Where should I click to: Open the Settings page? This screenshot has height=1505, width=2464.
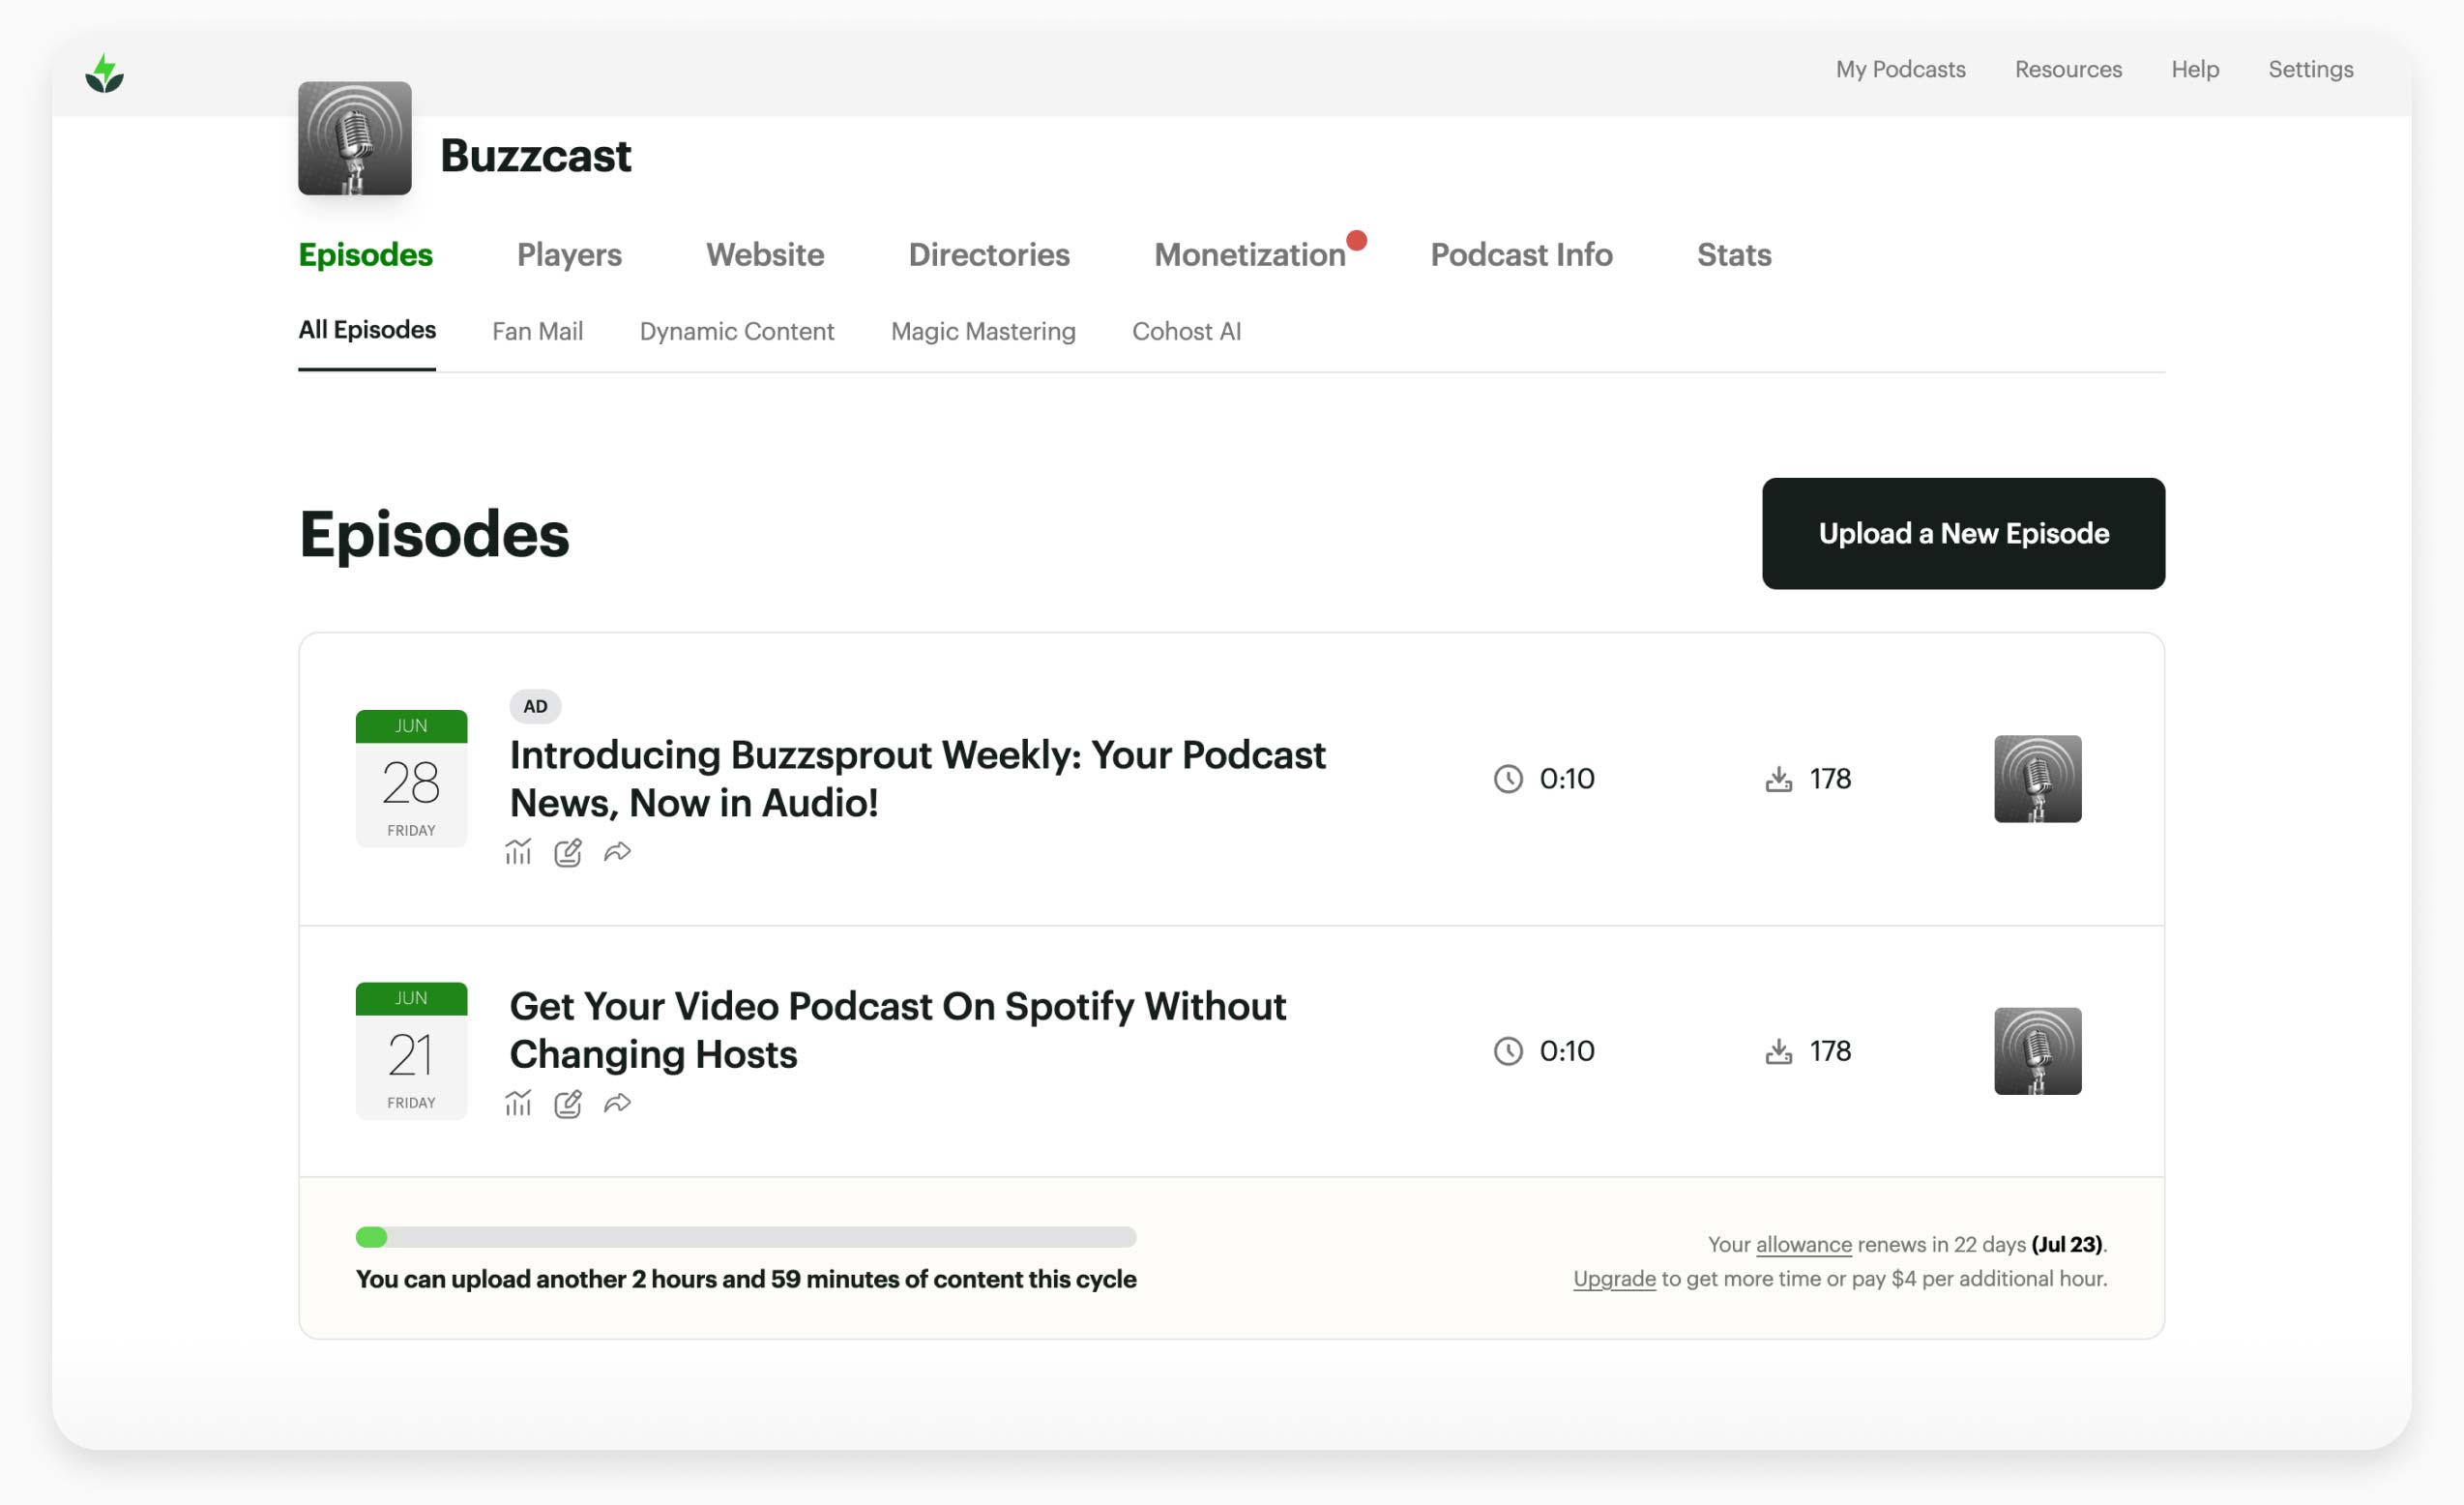tap(2310, 69)
